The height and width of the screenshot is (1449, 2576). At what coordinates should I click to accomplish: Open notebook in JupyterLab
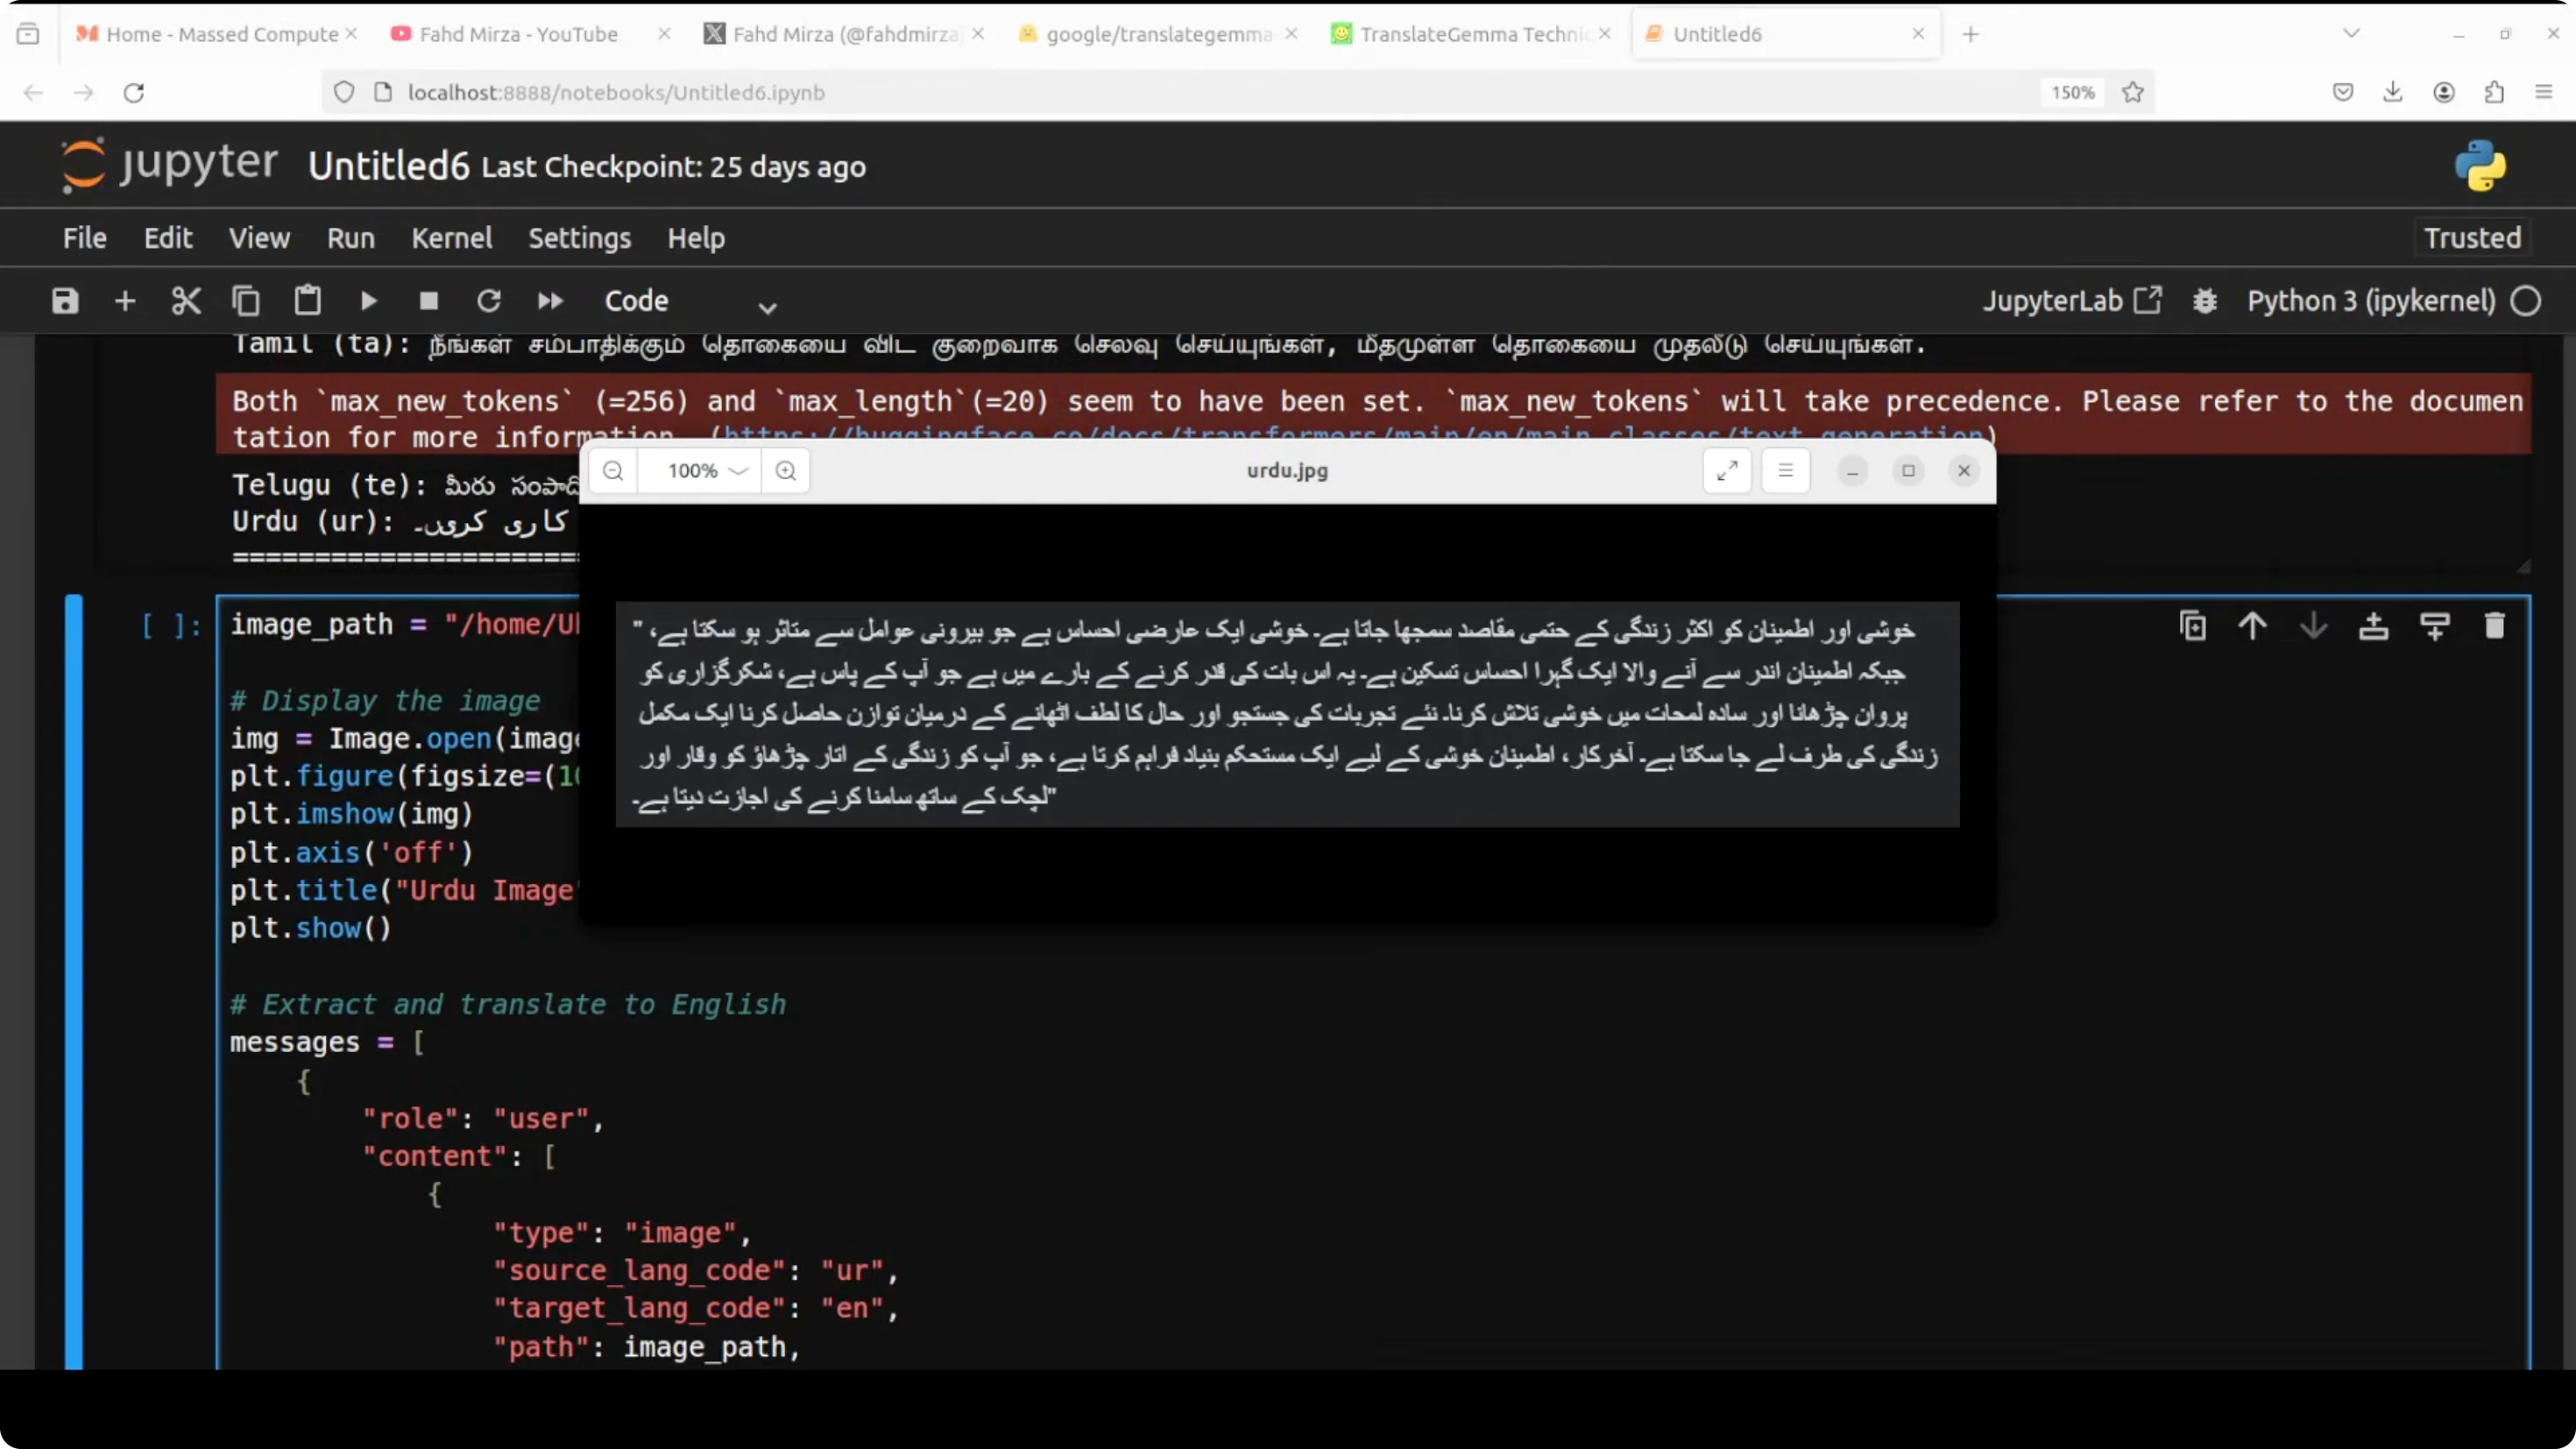coord(2071,301)
